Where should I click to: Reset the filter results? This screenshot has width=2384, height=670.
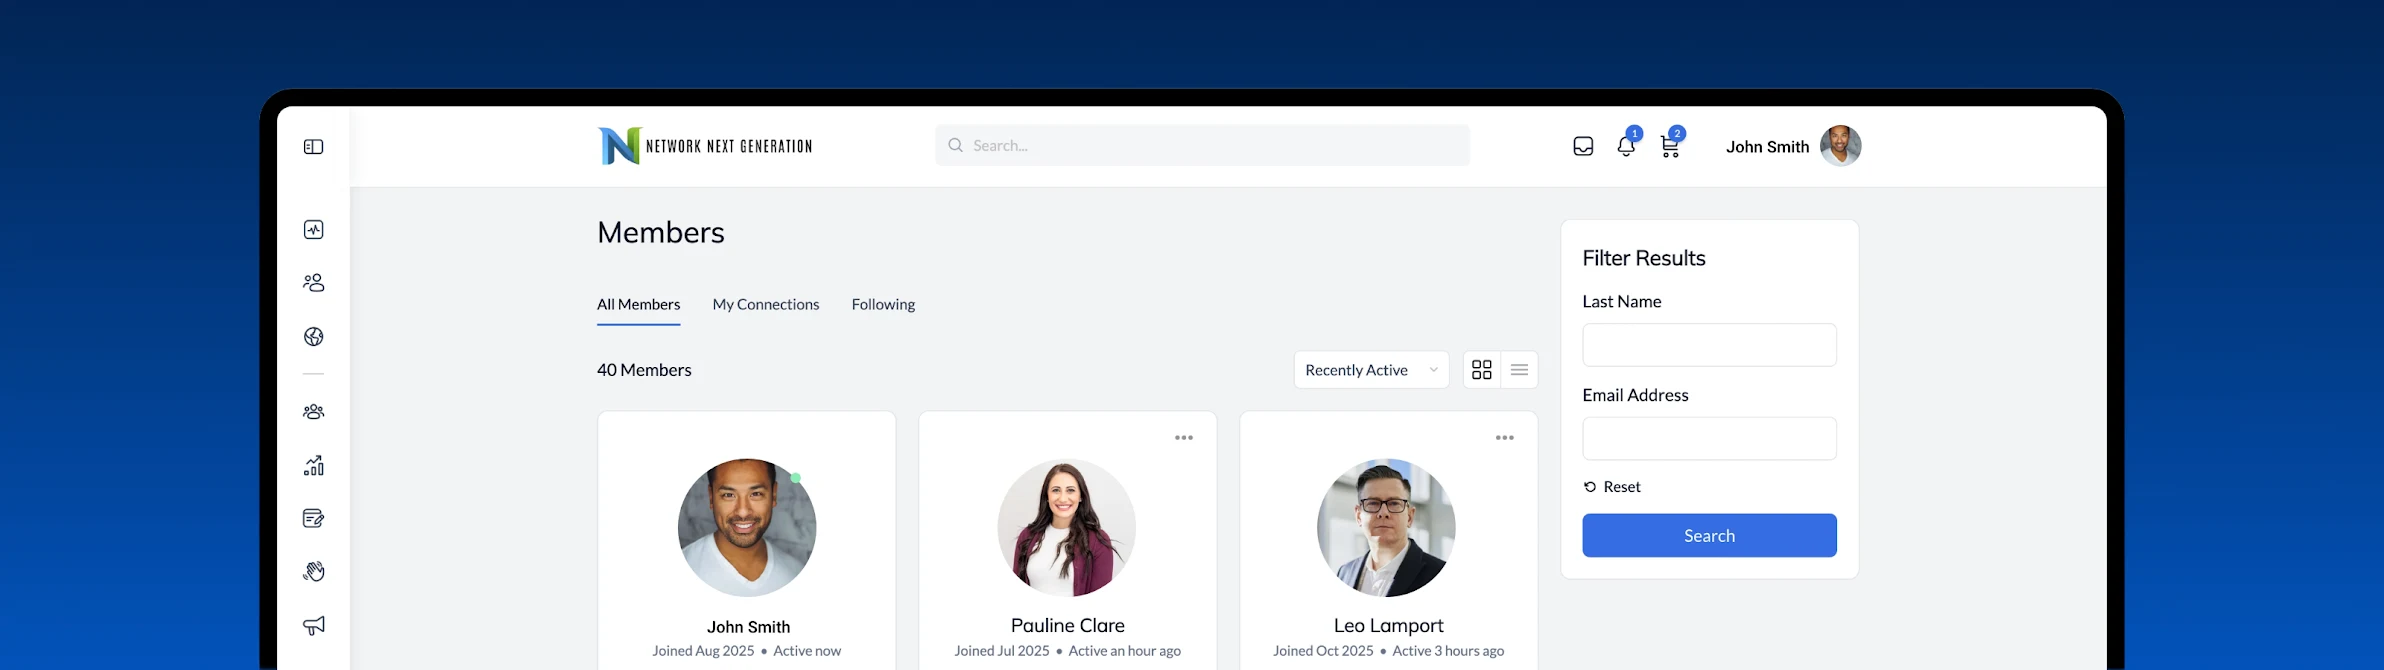pyautogui.click(x=1612, y=487)
